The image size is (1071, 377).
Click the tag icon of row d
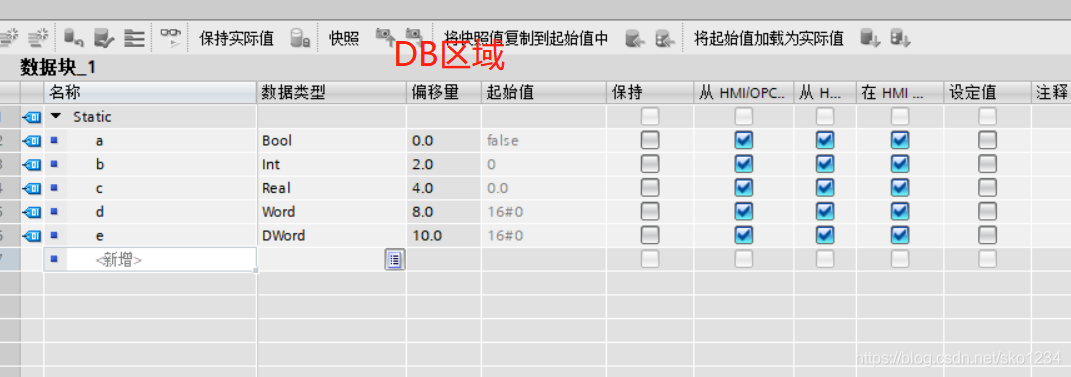[x=32, y=212]
